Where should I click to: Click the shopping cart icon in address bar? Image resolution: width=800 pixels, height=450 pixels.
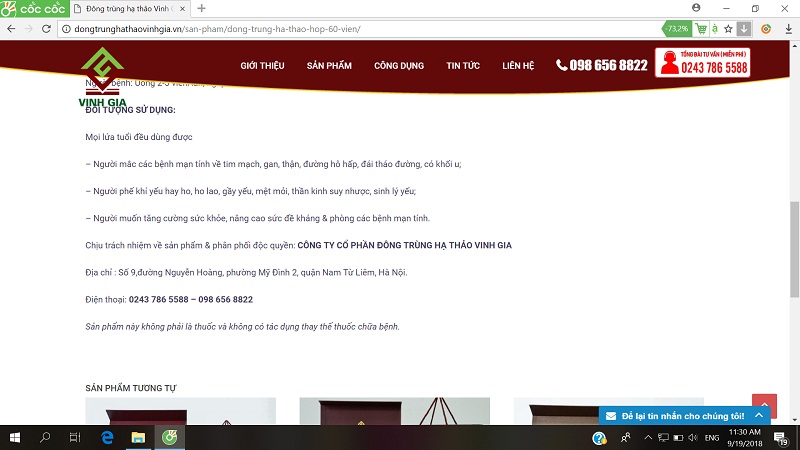(701, 29)
